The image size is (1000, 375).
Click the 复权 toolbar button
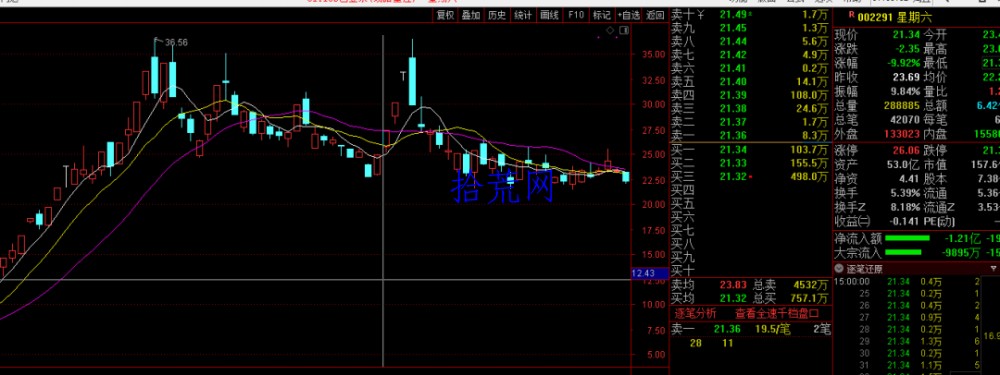445,15
